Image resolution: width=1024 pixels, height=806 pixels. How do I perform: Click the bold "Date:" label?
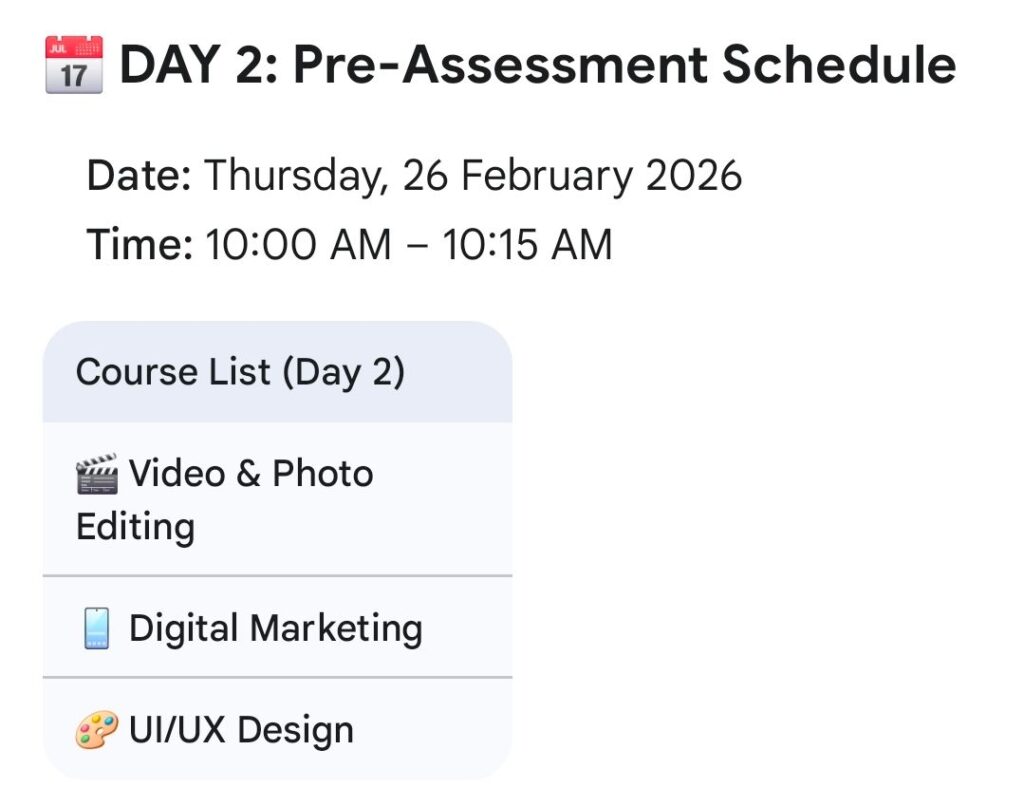(x=139, y=177)
